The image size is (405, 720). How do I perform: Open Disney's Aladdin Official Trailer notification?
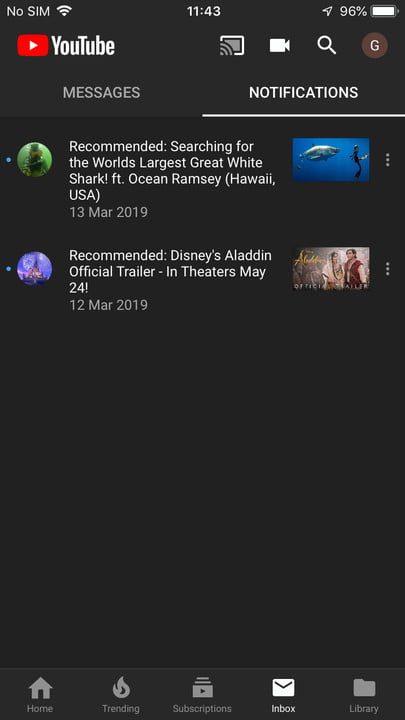tap(170, 271)
